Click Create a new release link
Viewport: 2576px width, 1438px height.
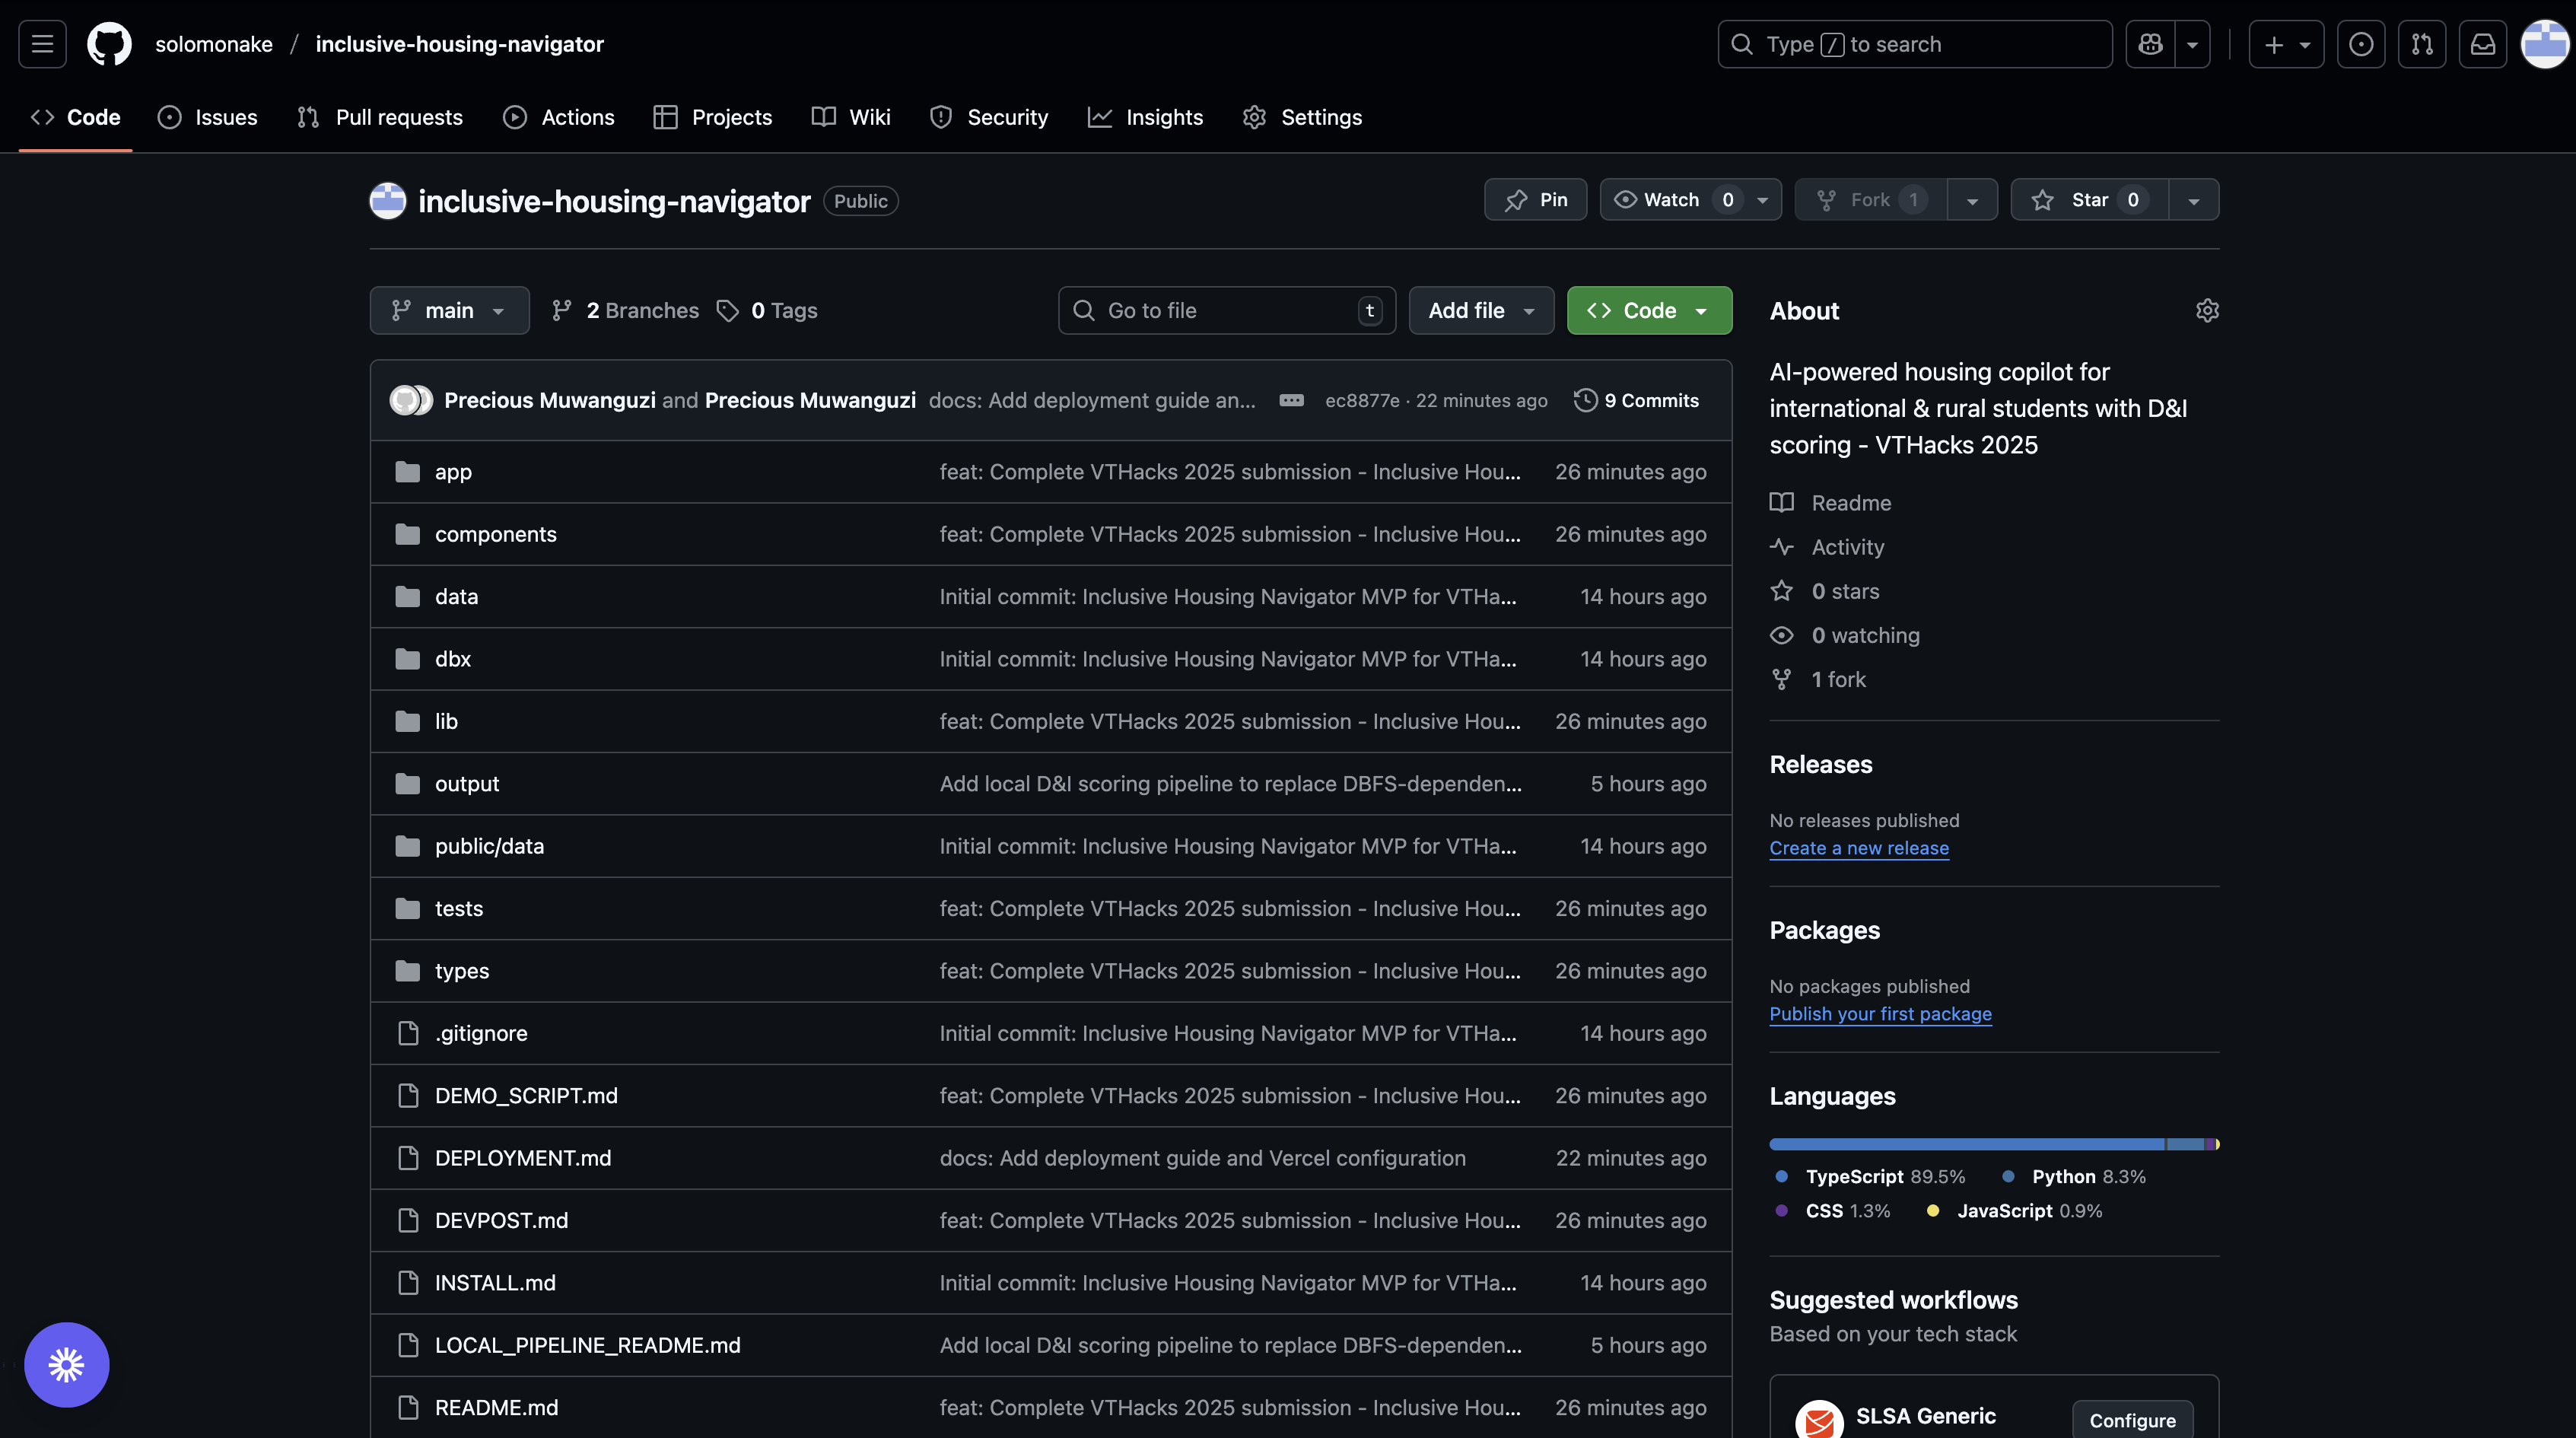[1858, 848]
